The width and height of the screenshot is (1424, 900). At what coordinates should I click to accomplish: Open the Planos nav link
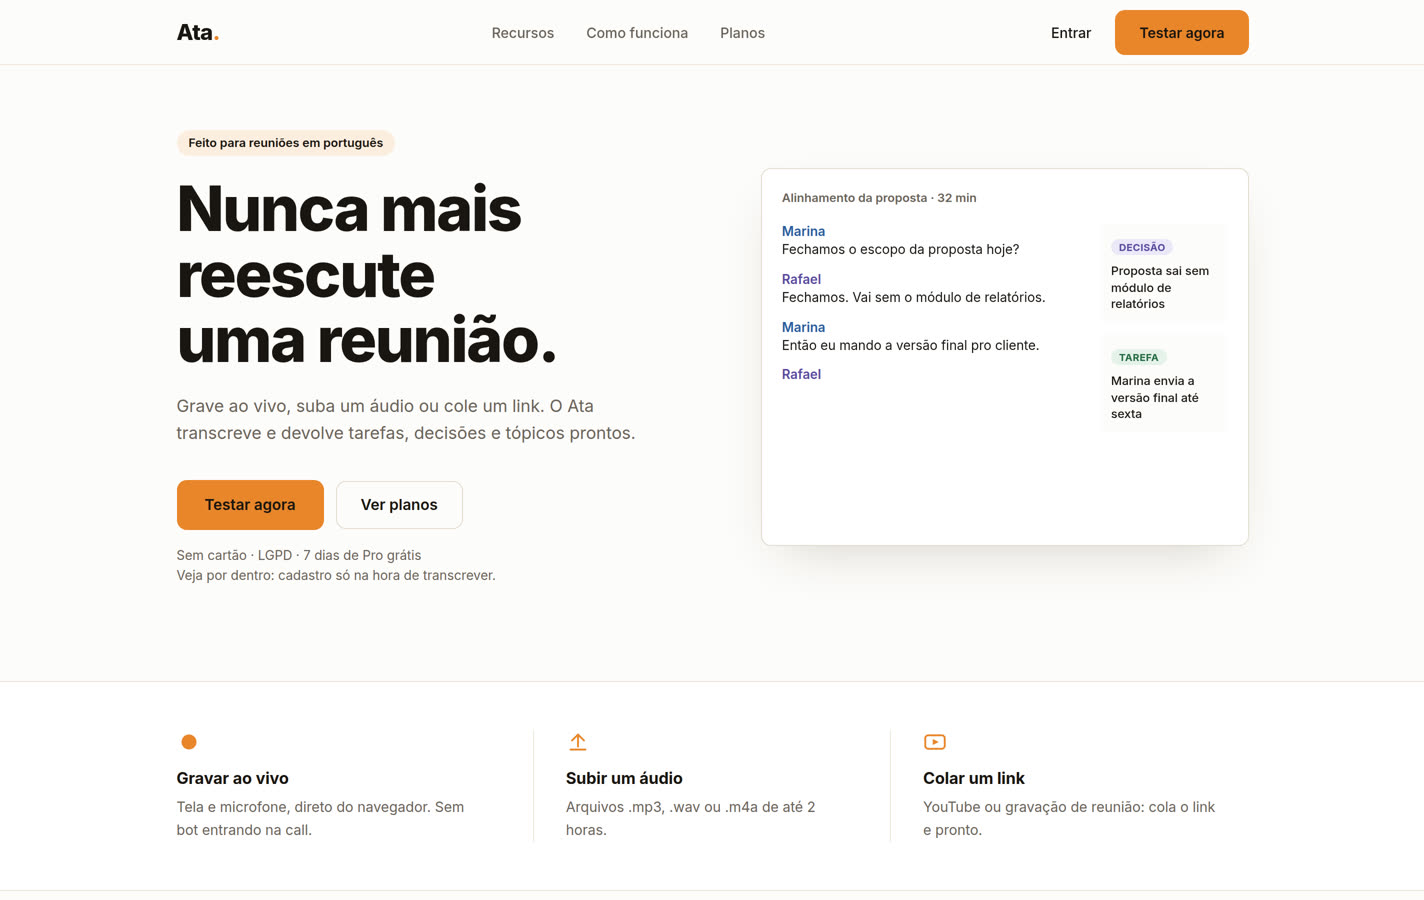[x=742, y=33]
